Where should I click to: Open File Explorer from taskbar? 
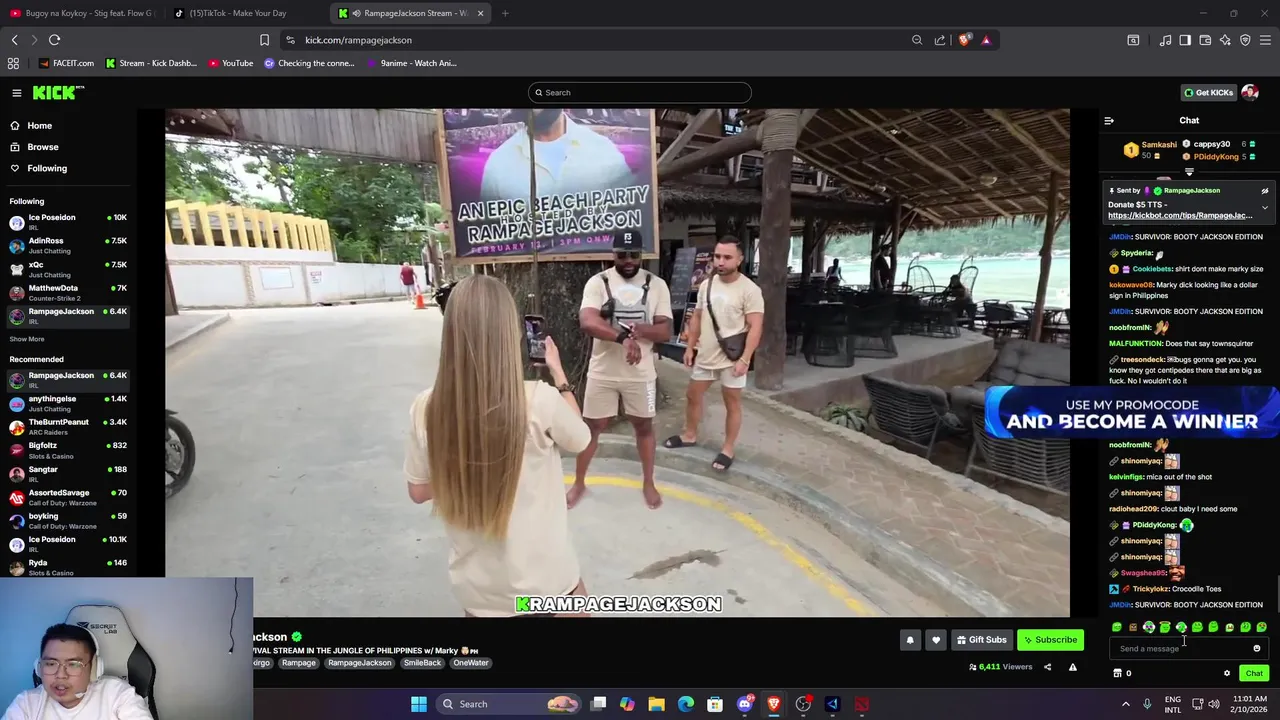[656, 704]
